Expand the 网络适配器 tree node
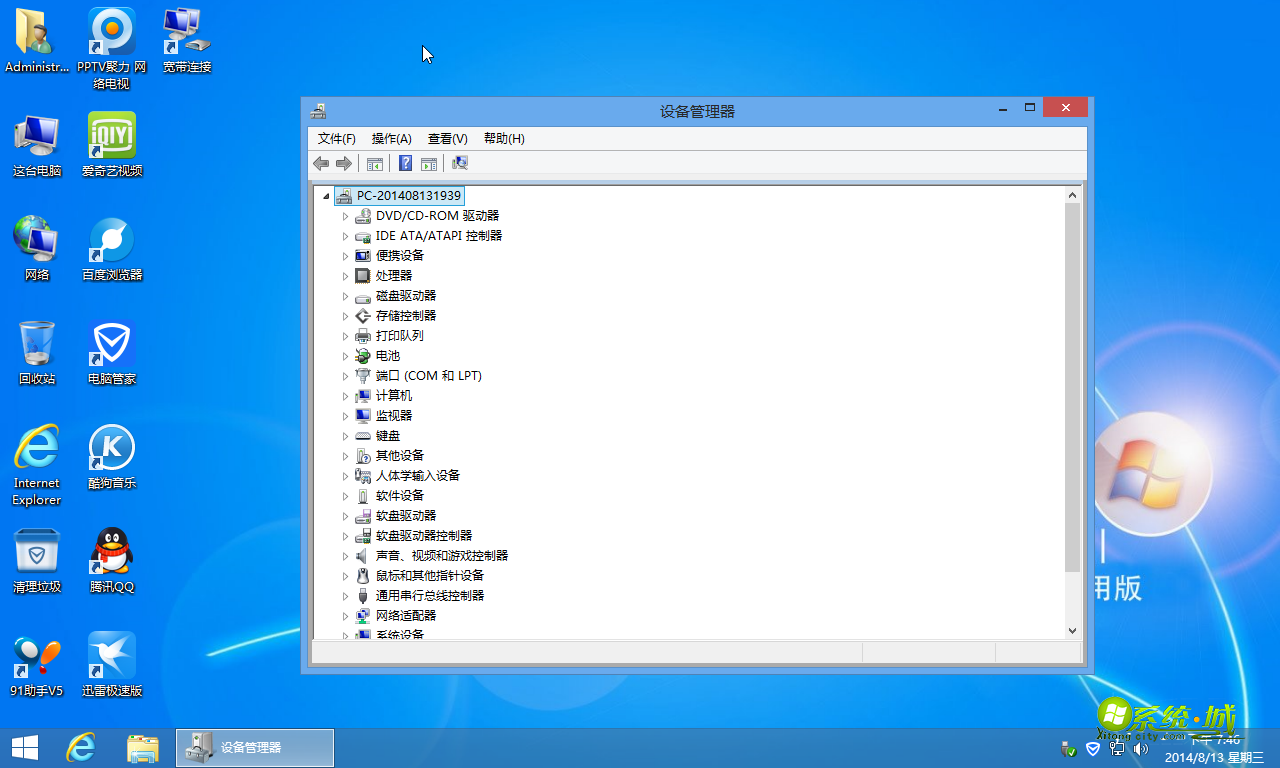The height and width of the screenshot is (768, 1280). click(x=345, y=615)
